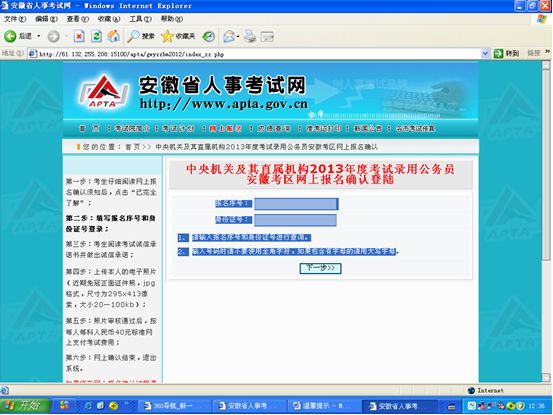The height and width of the screenshot is (415, 553).
Task: Click the 报名序号 input field
Action: click(x=296, y=204)
